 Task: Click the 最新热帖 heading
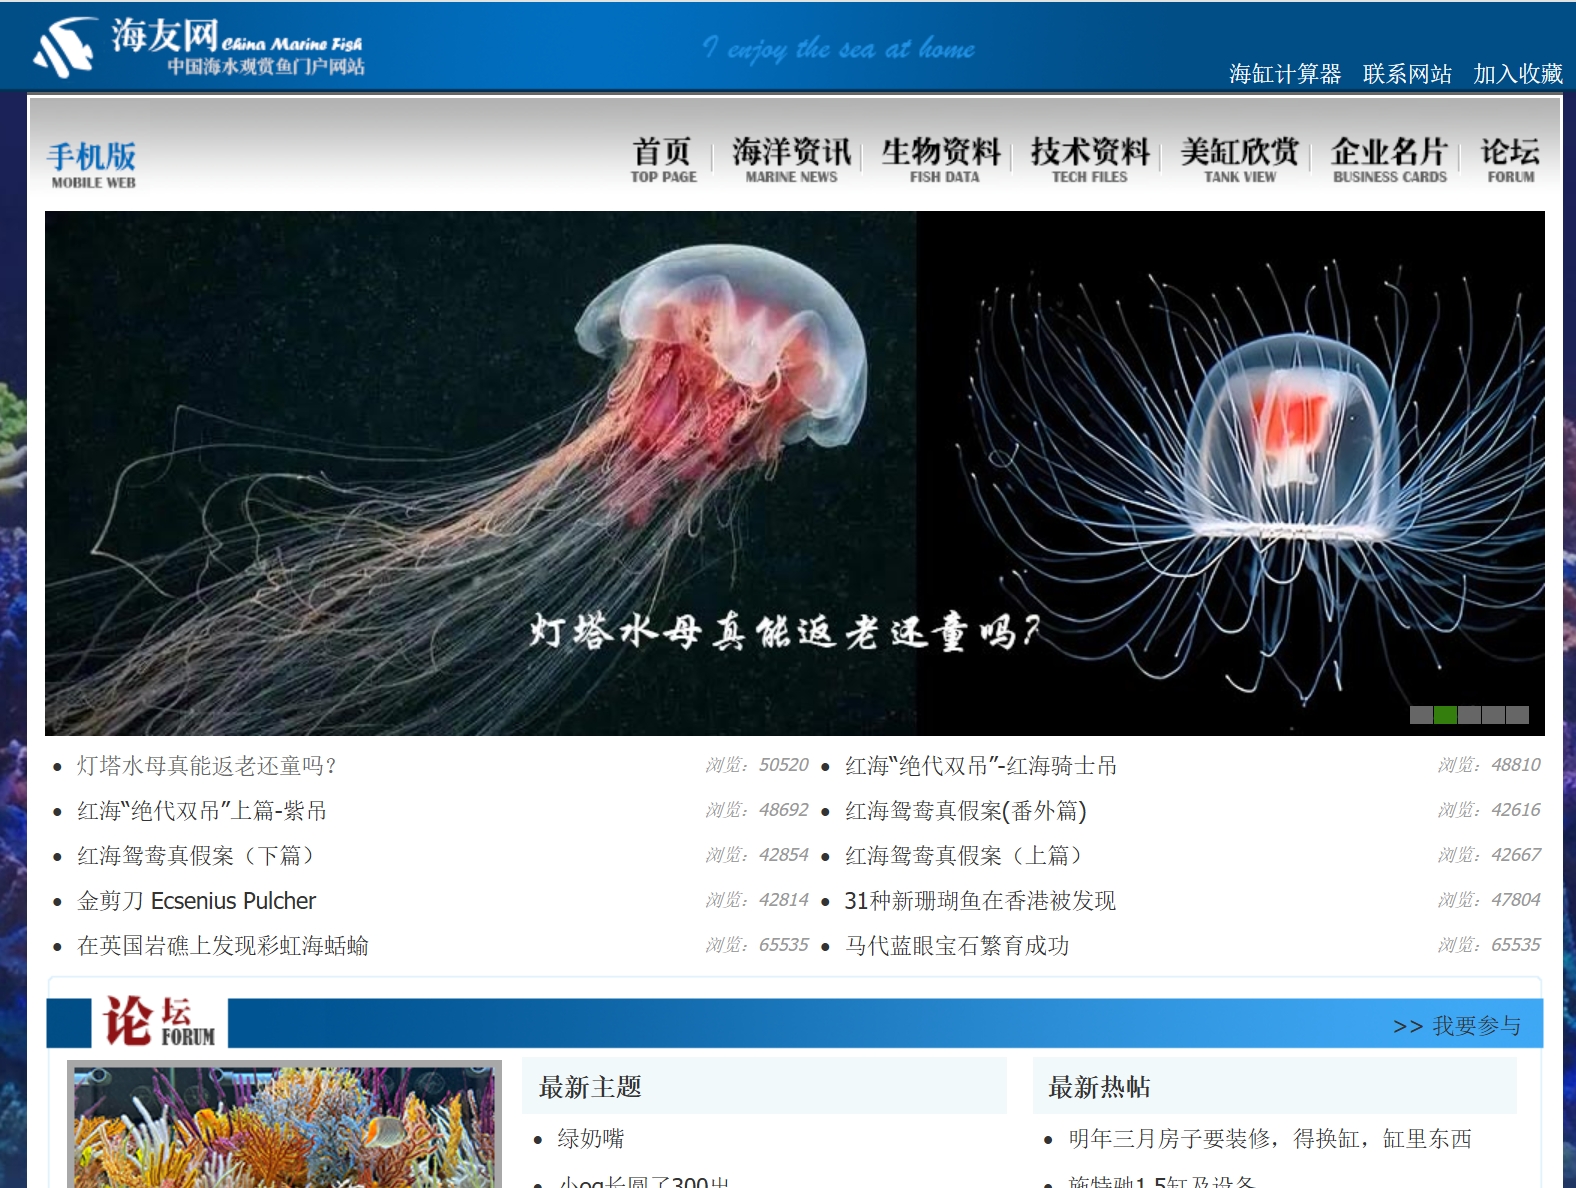(1099, 1087)
